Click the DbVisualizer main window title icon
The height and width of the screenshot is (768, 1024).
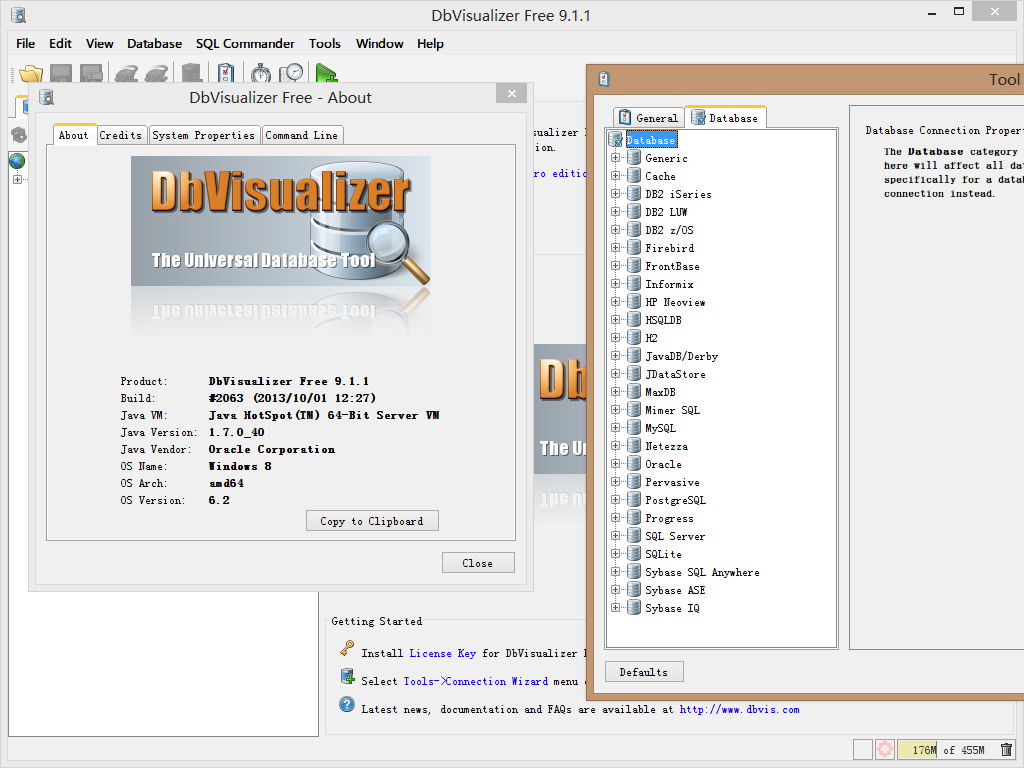click(18, 15)
